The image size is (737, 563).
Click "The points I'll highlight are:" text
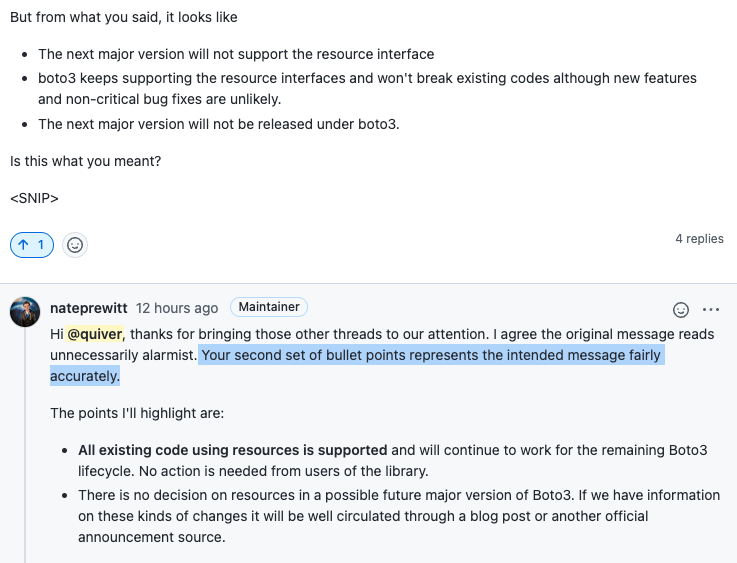click(x=137, y=413)
